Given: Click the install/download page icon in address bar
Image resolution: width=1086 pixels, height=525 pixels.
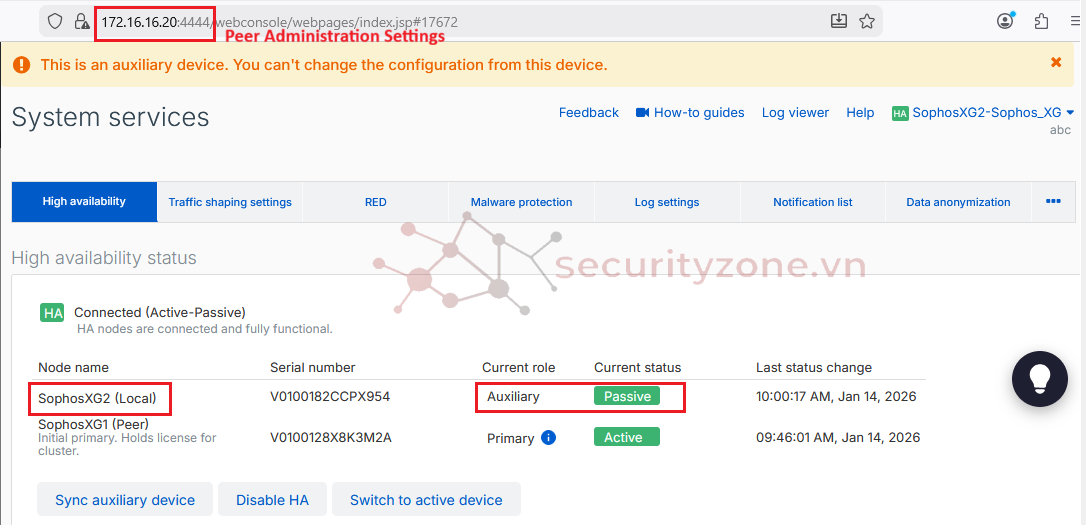Looking at the screenshot, I should point(838,21).
